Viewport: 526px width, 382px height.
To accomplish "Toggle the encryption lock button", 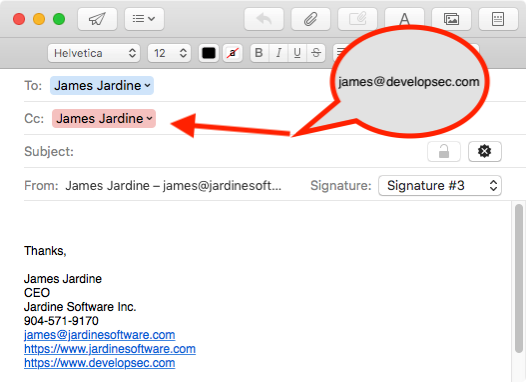I will [x=444, y=152].
